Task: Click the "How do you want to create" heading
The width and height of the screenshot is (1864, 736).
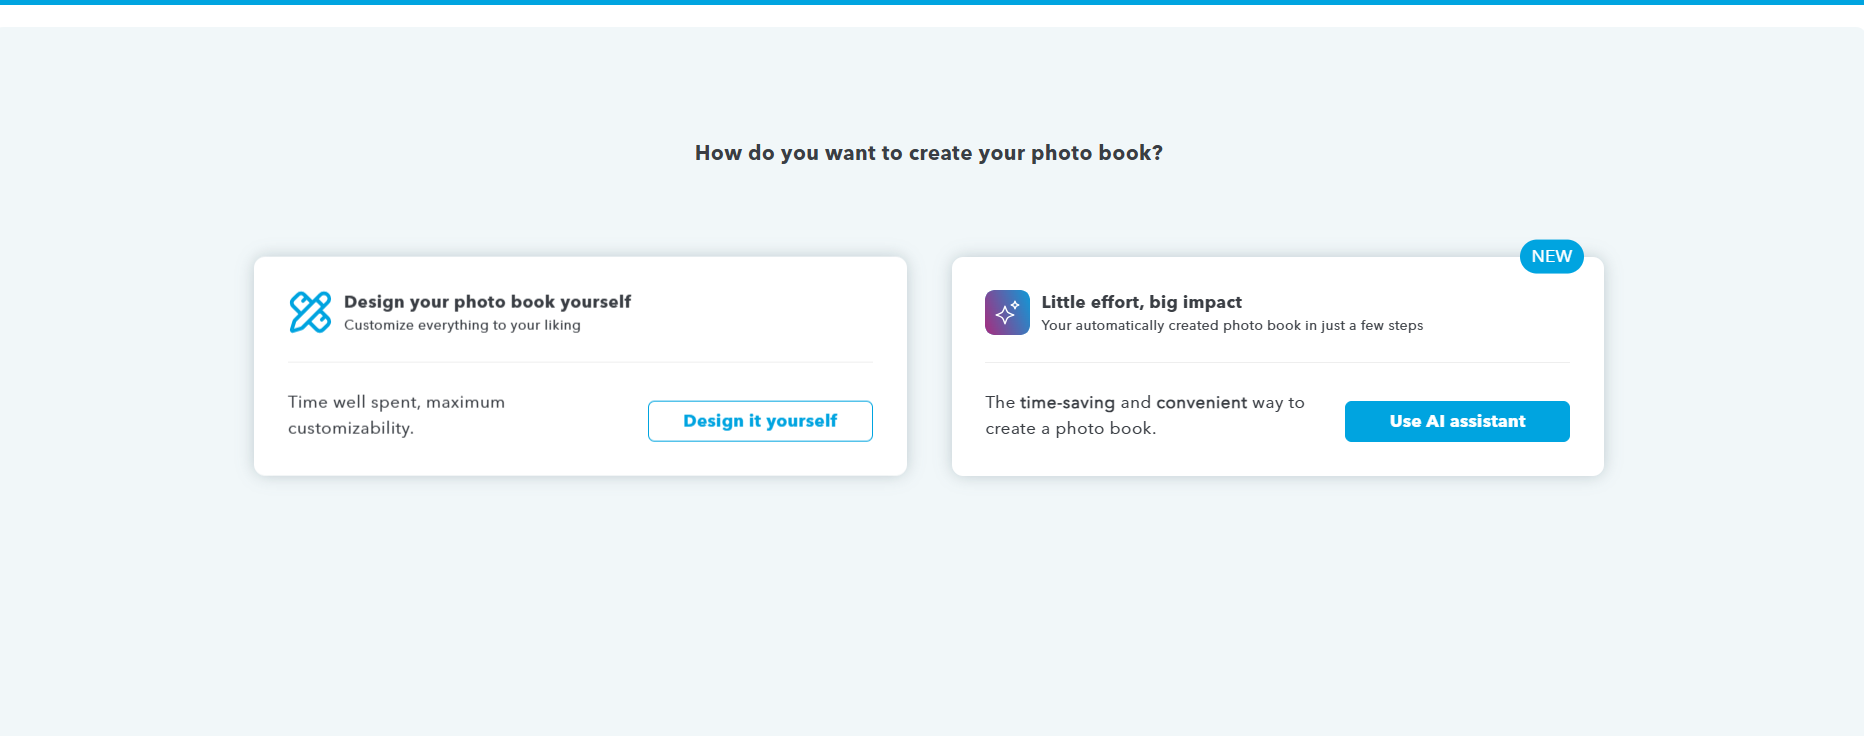Action: pos(928,153)
